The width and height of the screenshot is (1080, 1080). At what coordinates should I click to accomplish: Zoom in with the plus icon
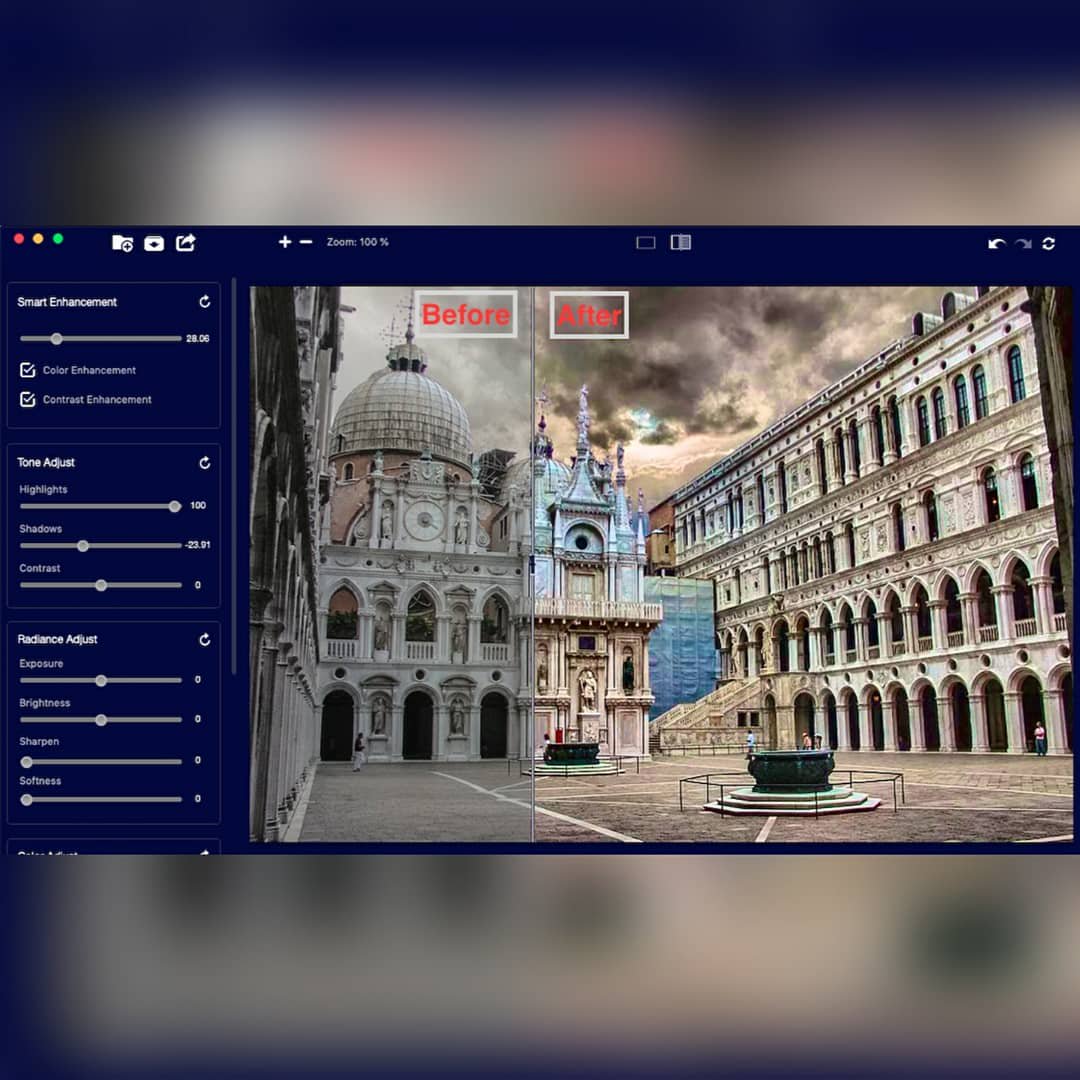coord(284,242)
